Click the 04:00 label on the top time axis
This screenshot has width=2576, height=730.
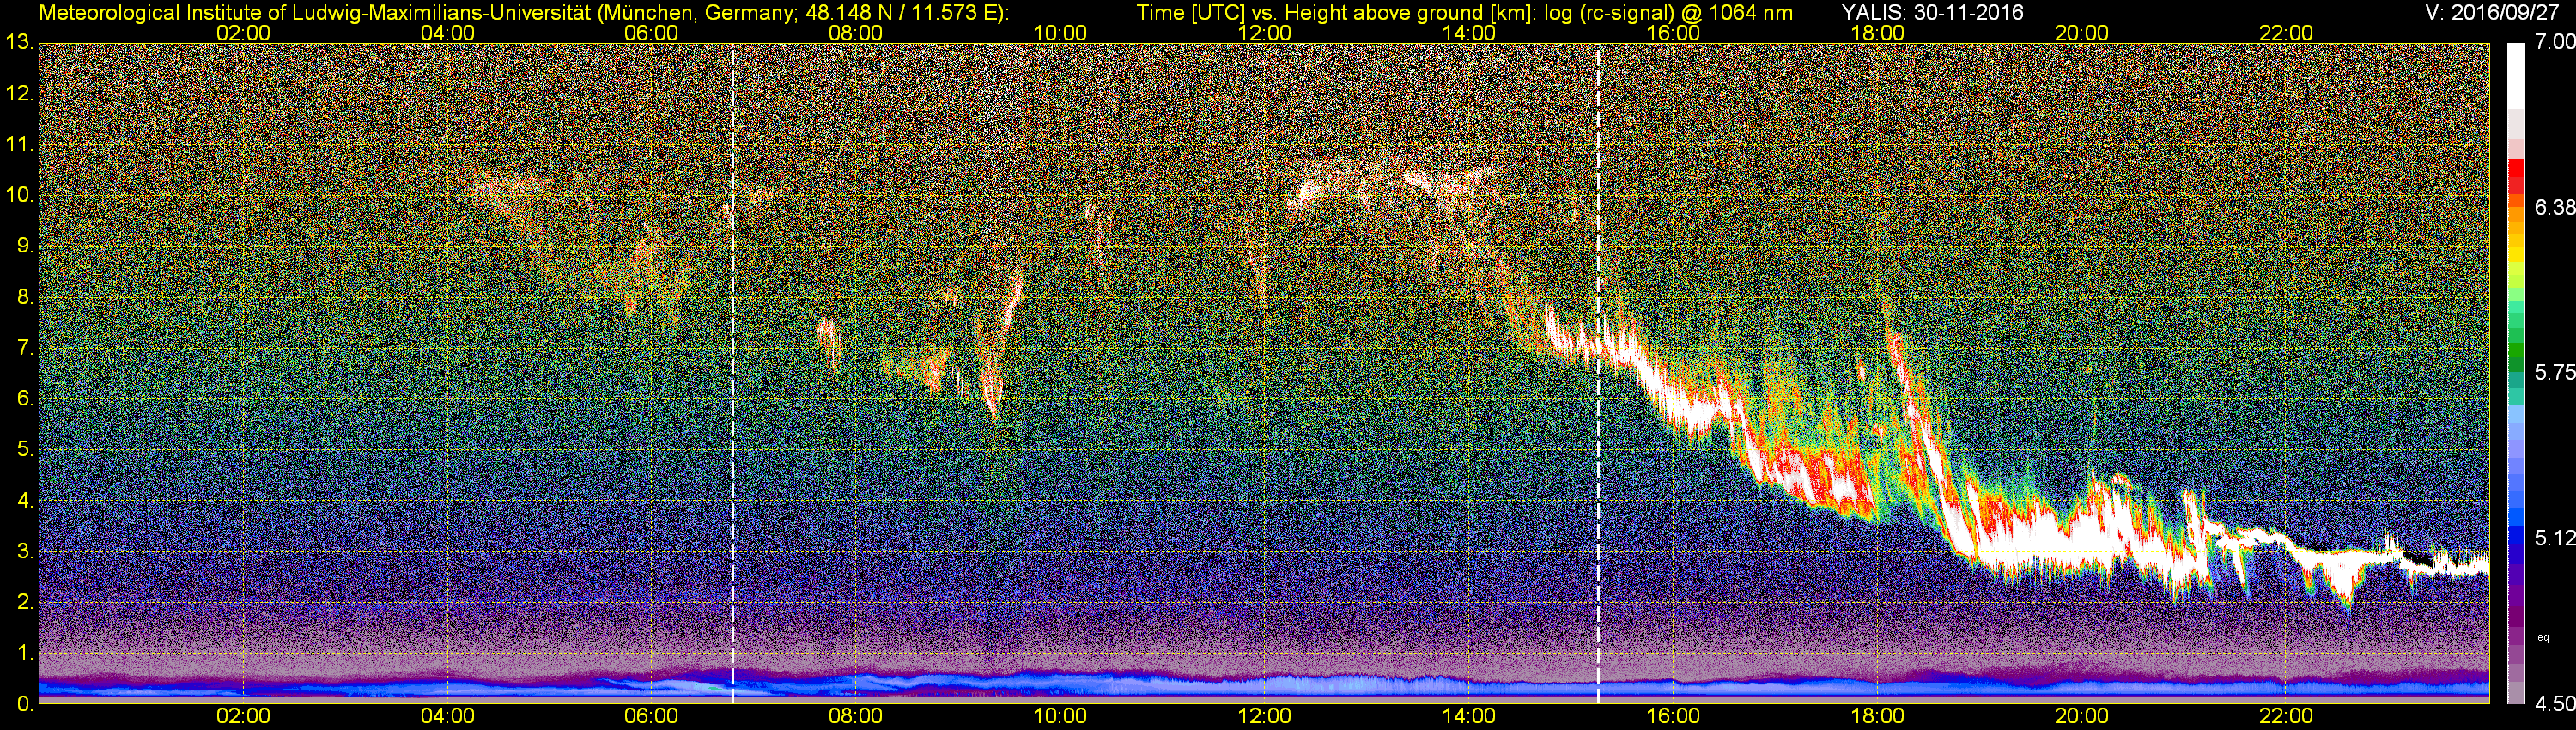point(447,33)
